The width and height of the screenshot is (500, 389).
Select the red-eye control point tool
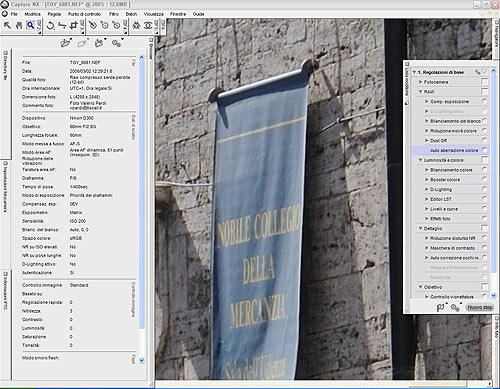pyautogui.click(x=148, y=25)
